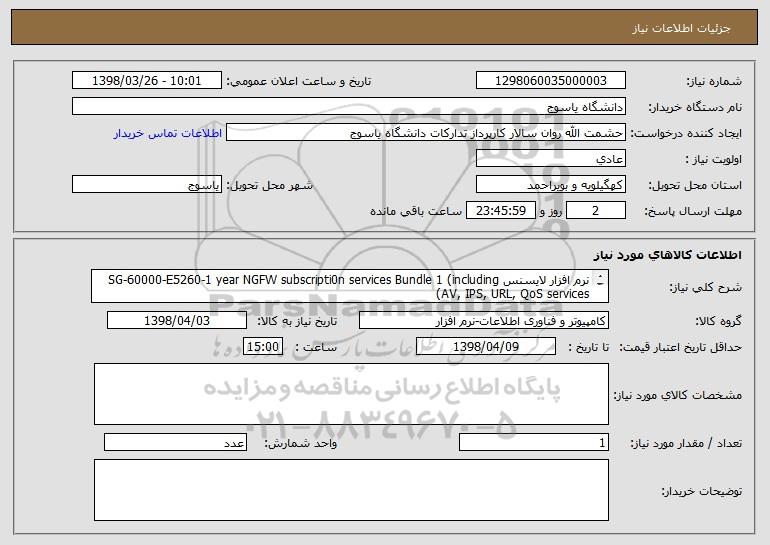Open the buyer contact info link (اطلاعات تماس خریدار)
The image size is (770, 545).
(168, 133)
